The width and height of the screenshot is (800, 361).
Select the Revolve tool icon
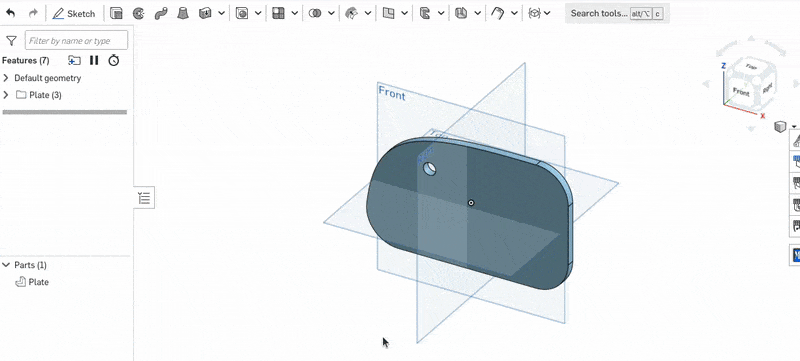(x=138, y=14)
